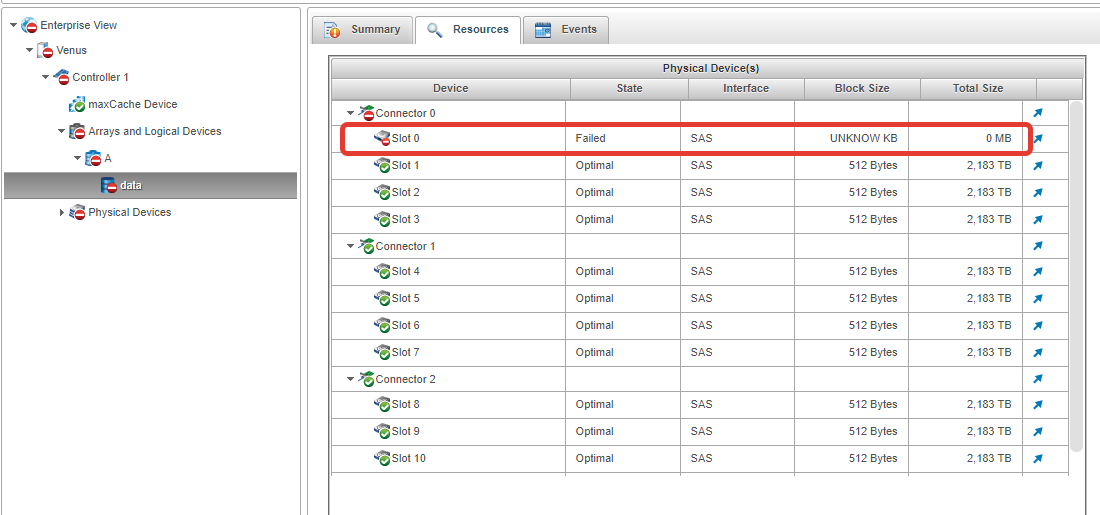Click the arrow icon in Connector 0 row
This screenshot has height=515, width=1100.
click(x=1038, y=113)
